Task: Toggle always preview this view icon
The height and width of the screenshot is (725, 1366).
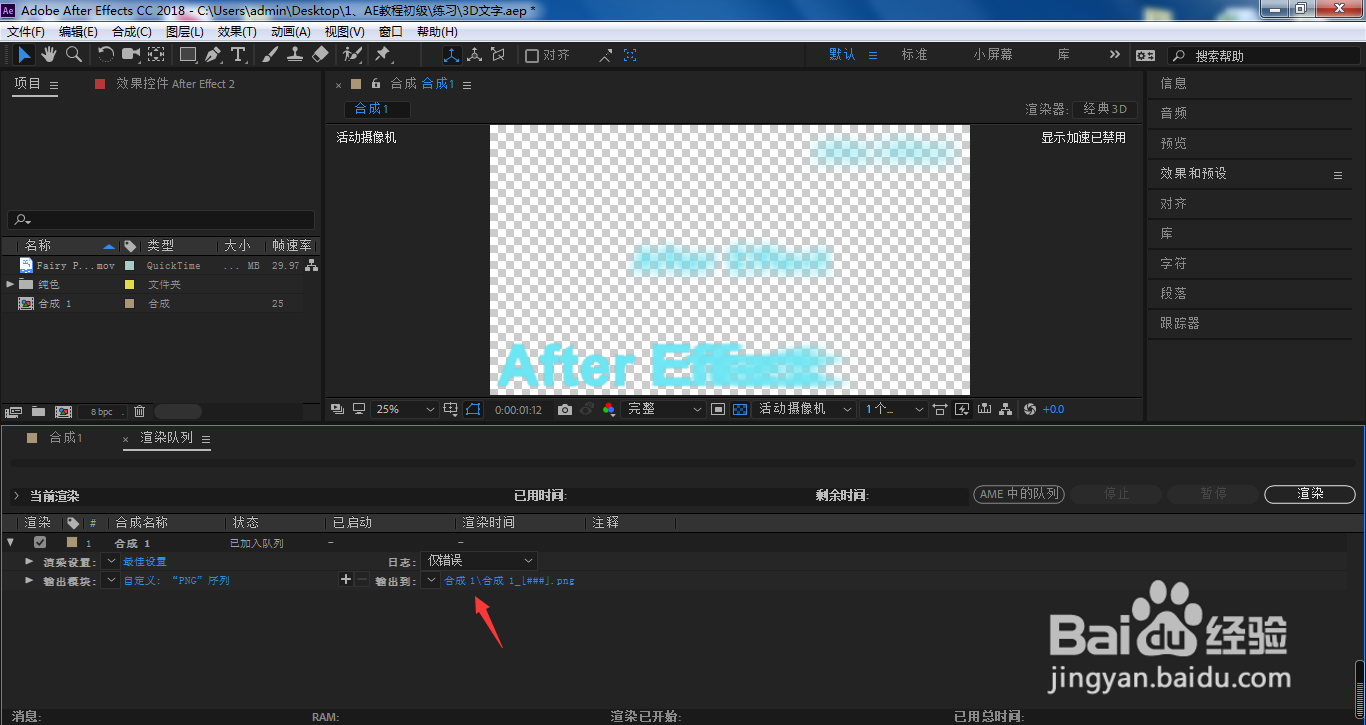Action: click(336, 409)
